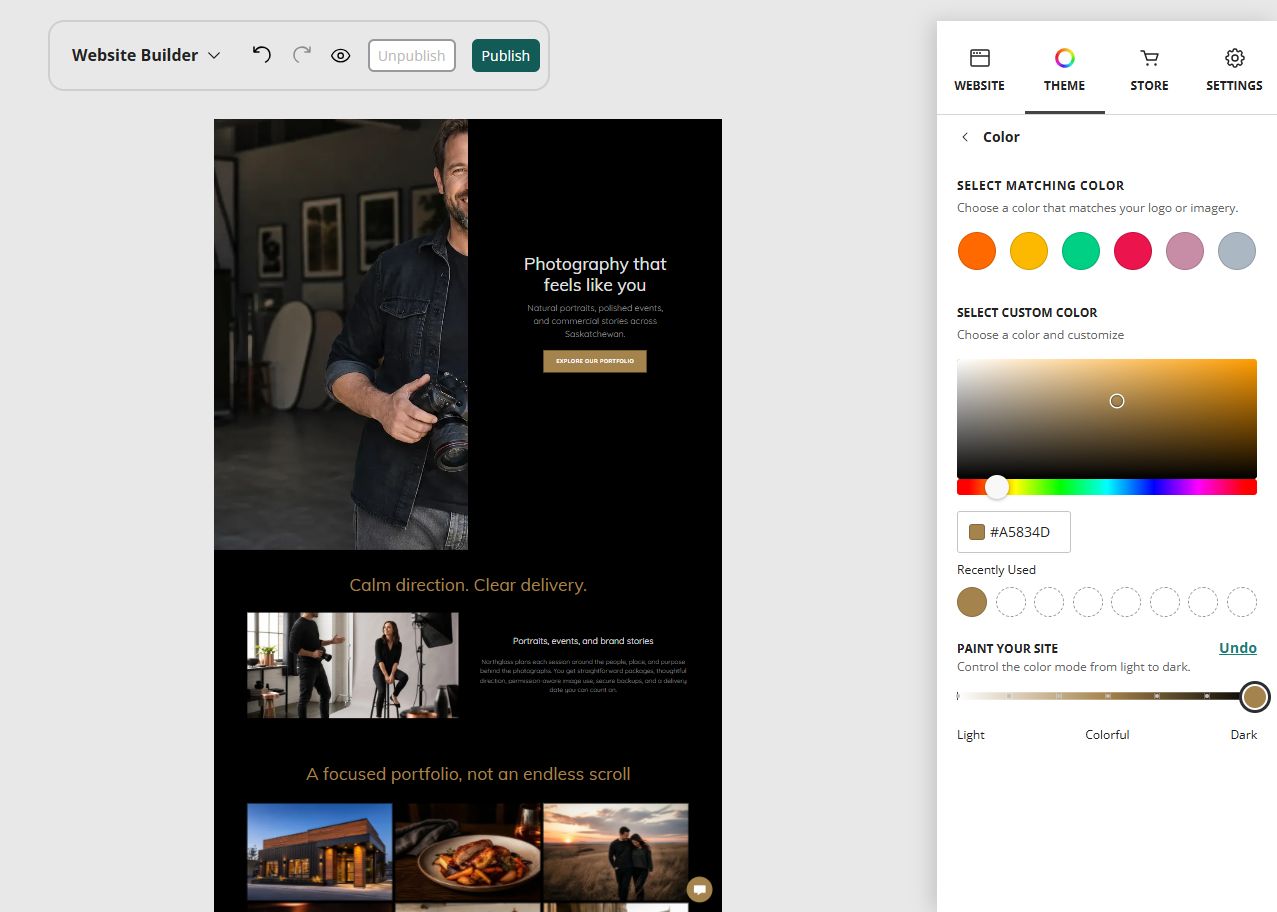Click the Light label under the slider
The height and width of the screenshot is (912, 1277).
pyautogui.click(x=971, y=734)
